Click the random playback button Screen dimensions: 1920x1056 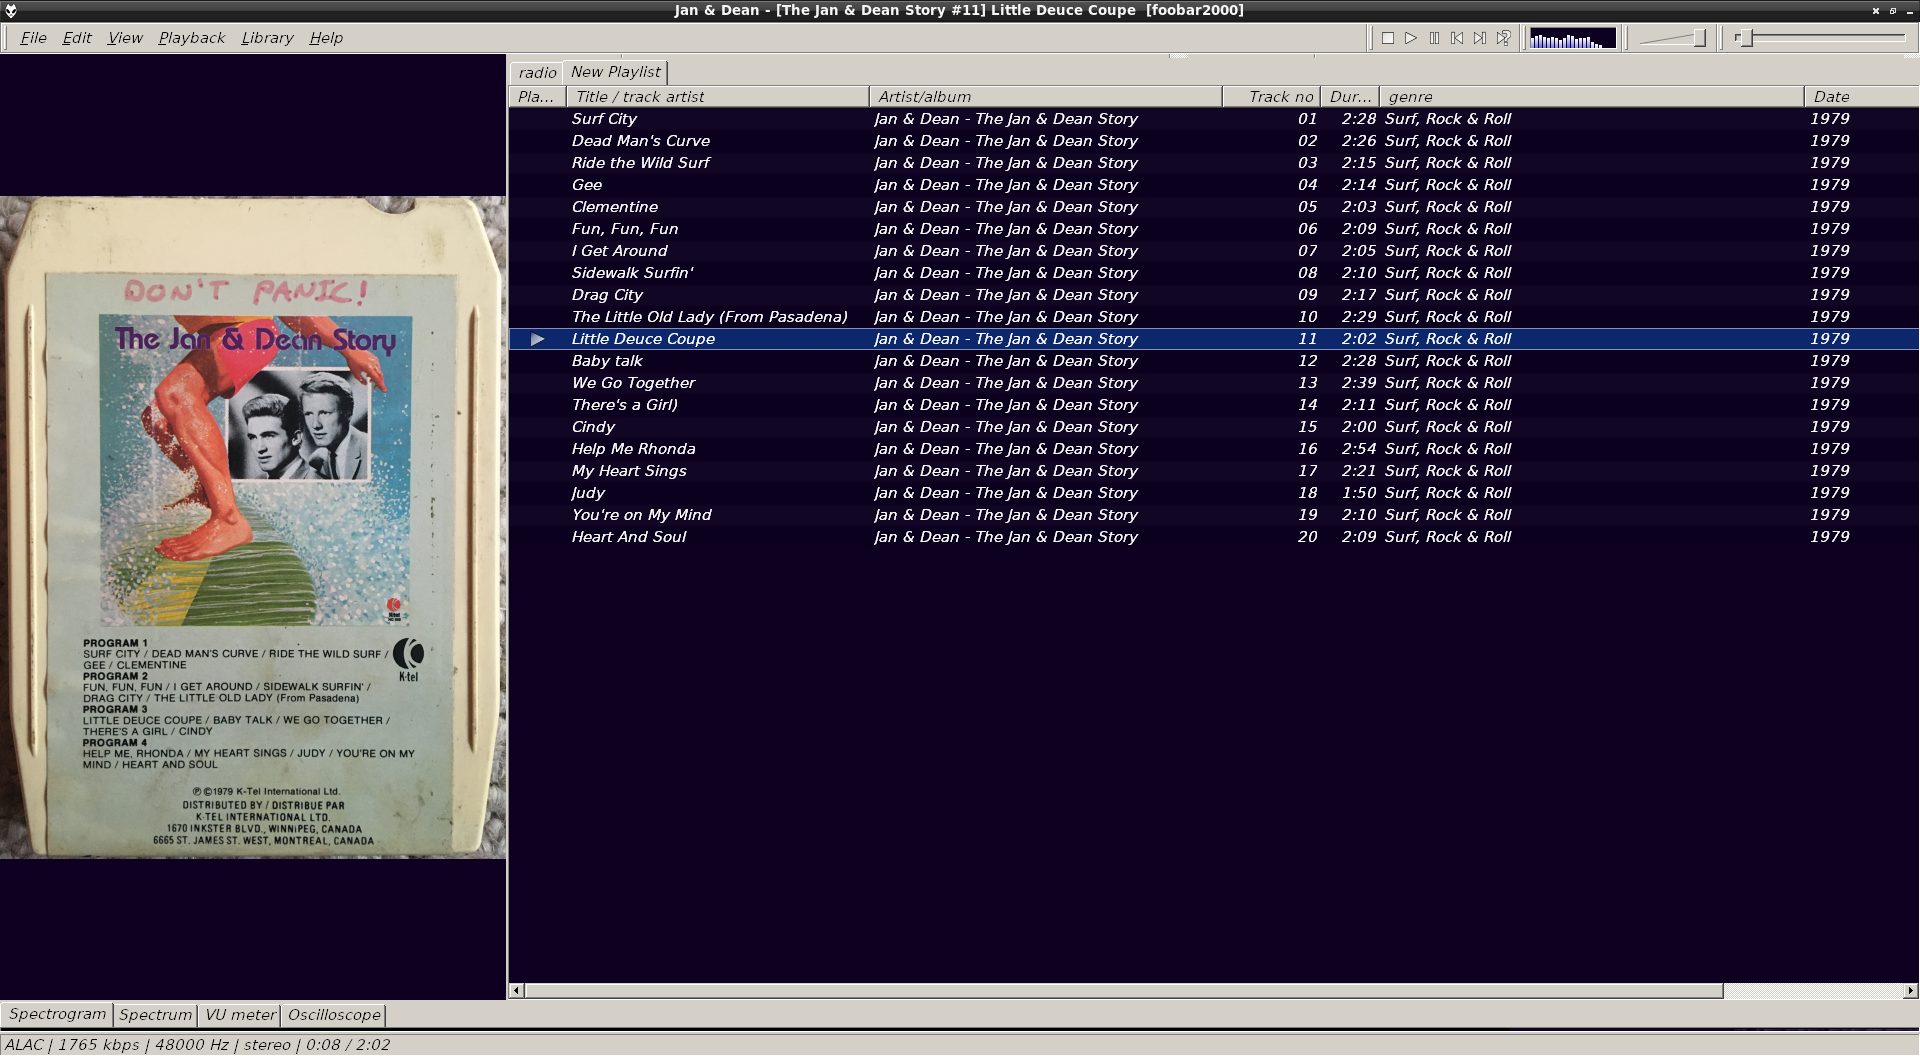point(1503,38)
